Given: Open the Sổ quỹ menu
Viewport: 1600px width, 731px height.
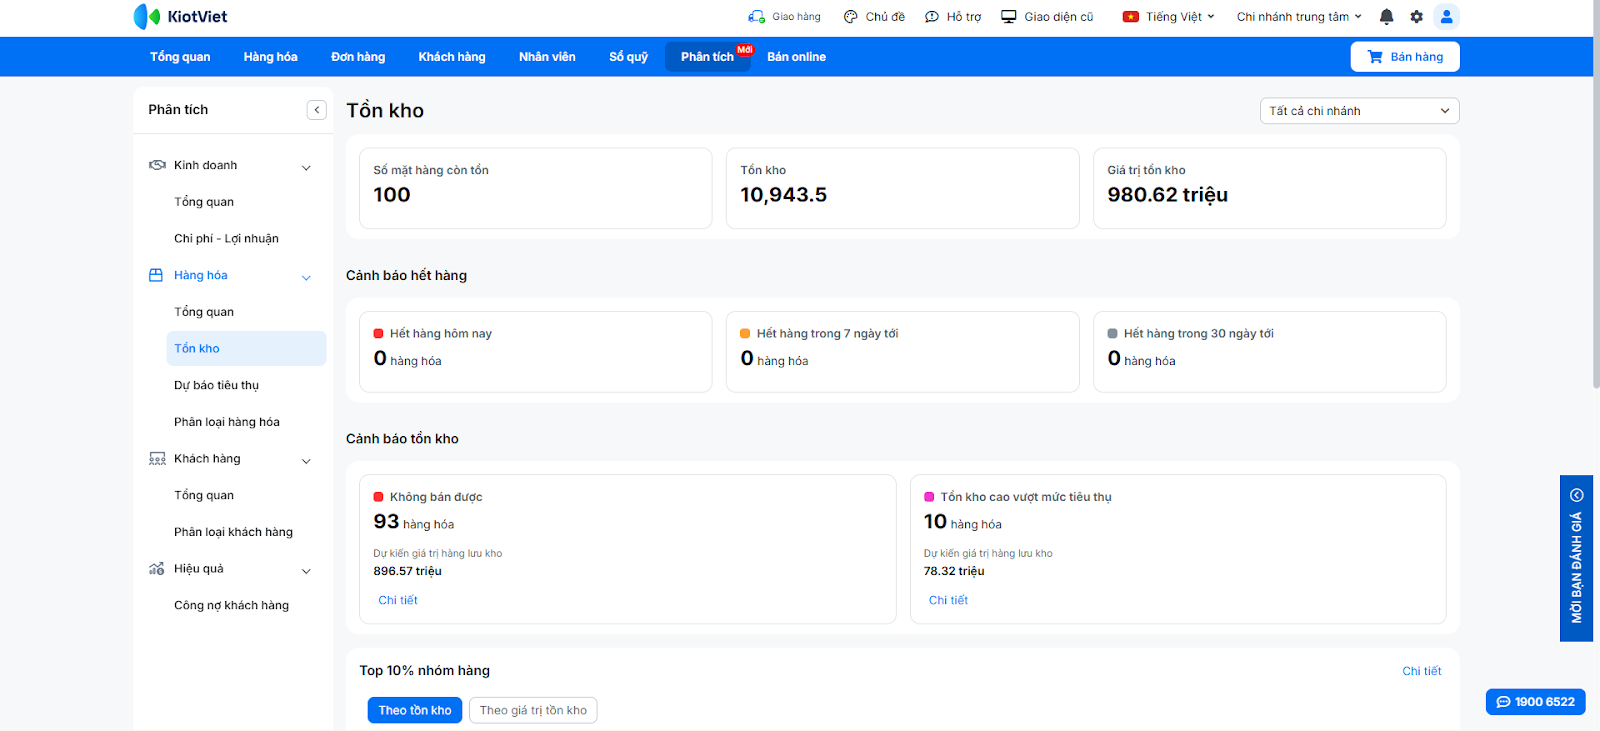Looking at the screenshot, I should tap(628, 57).
